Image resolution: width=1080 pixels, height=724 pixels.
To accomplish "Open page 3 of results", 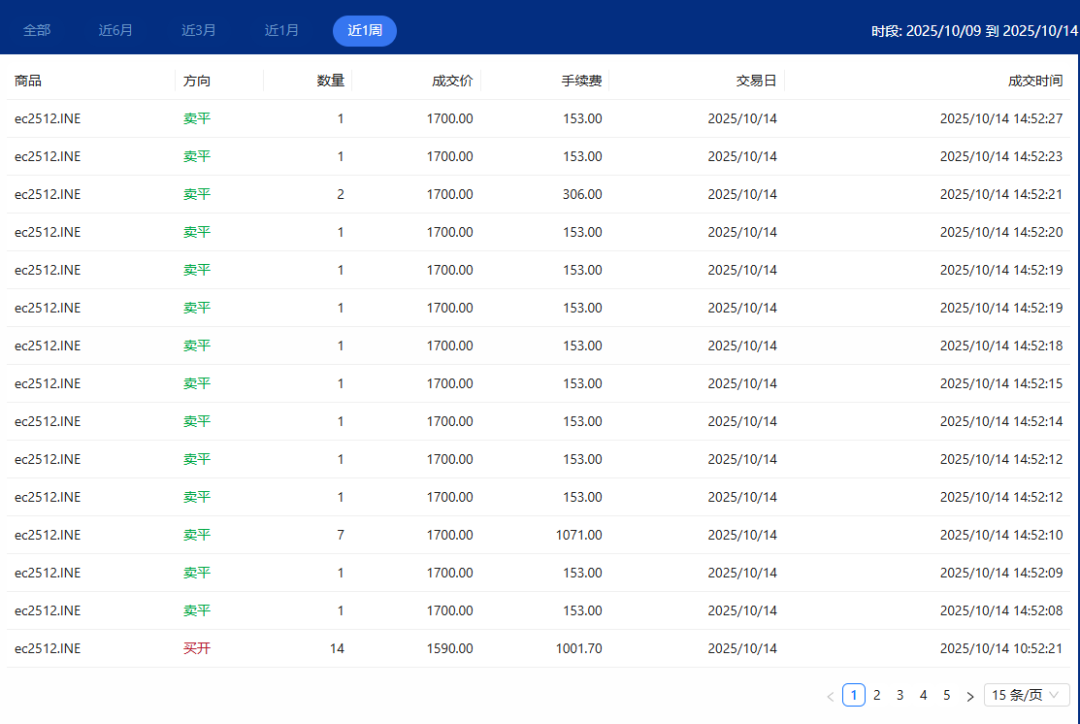I will click(900, 695).
